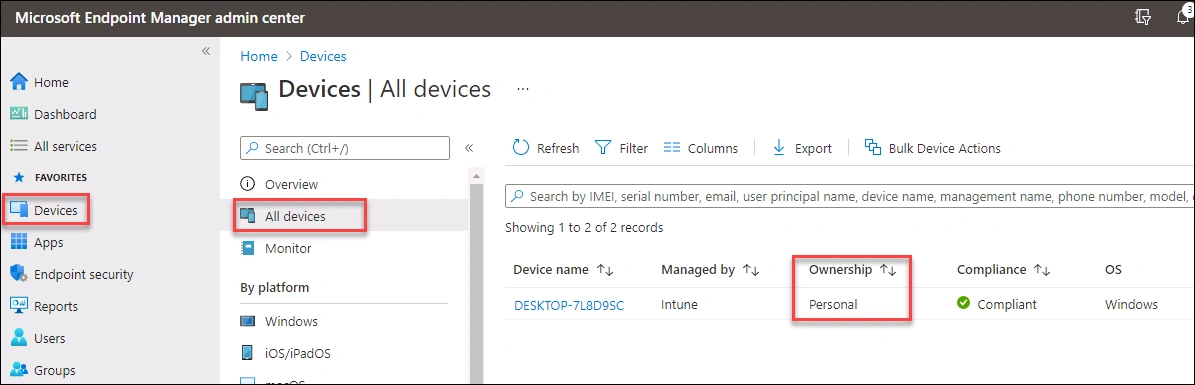Click the Users navigation label
The width and height of the screenshot is (1195, 385).
[x=50, y=338]
